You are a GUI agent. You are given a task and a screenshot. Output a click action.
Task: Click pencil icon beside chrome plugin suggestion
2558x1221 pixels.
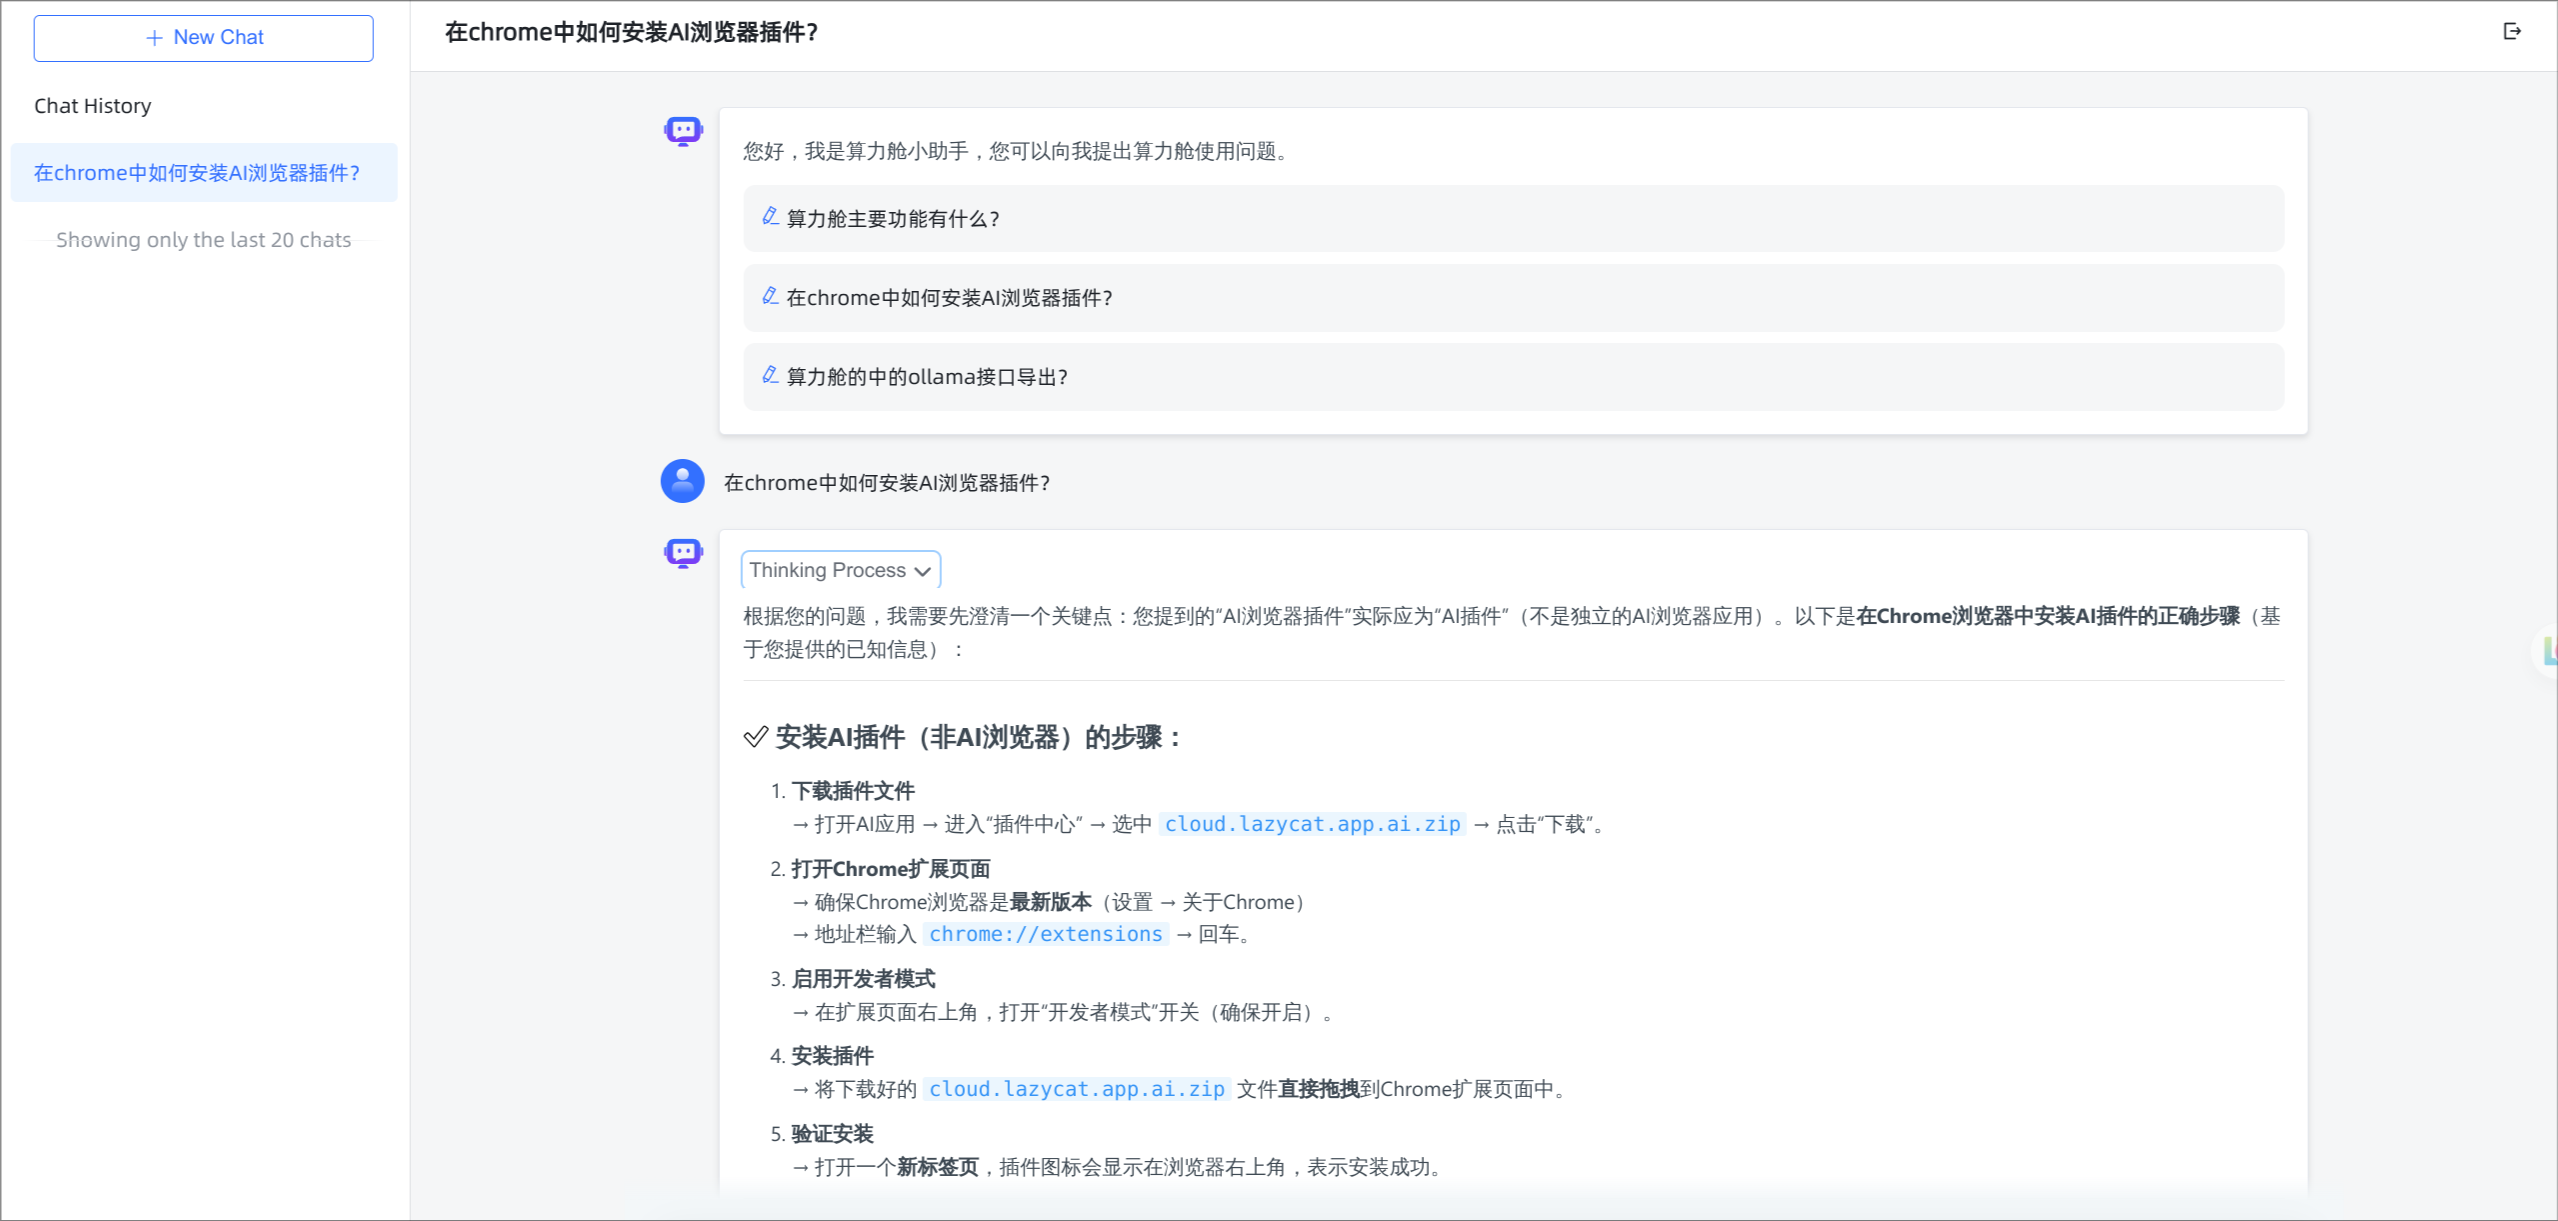[770, 295]
